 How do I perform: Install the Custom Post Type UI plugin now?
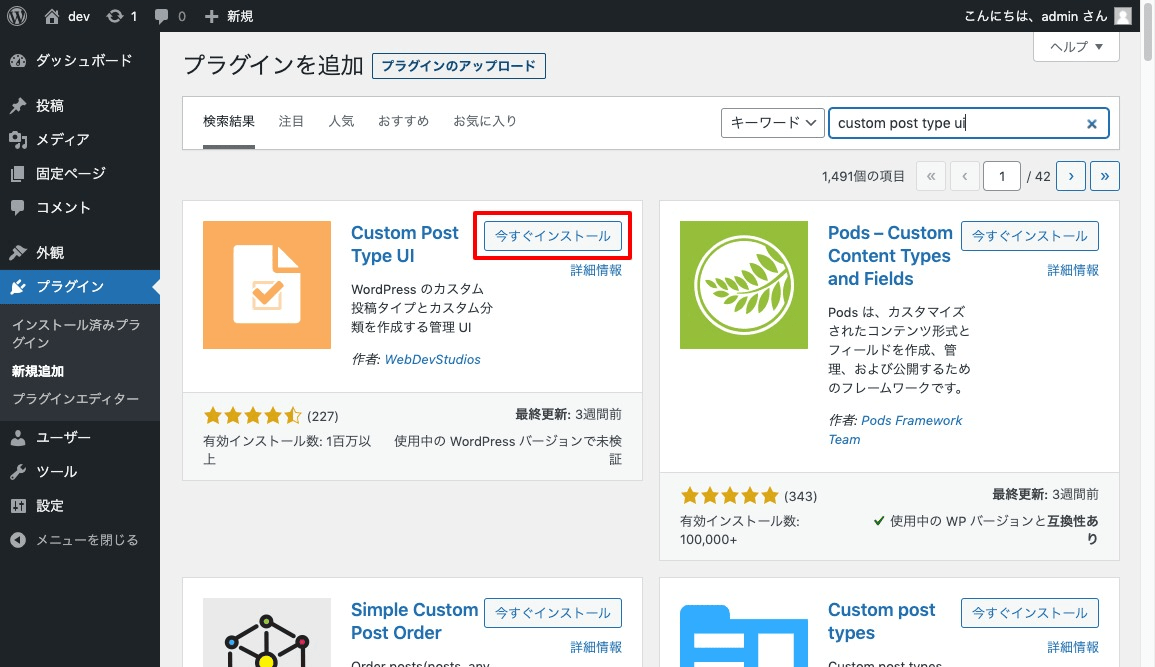(553, 236)
